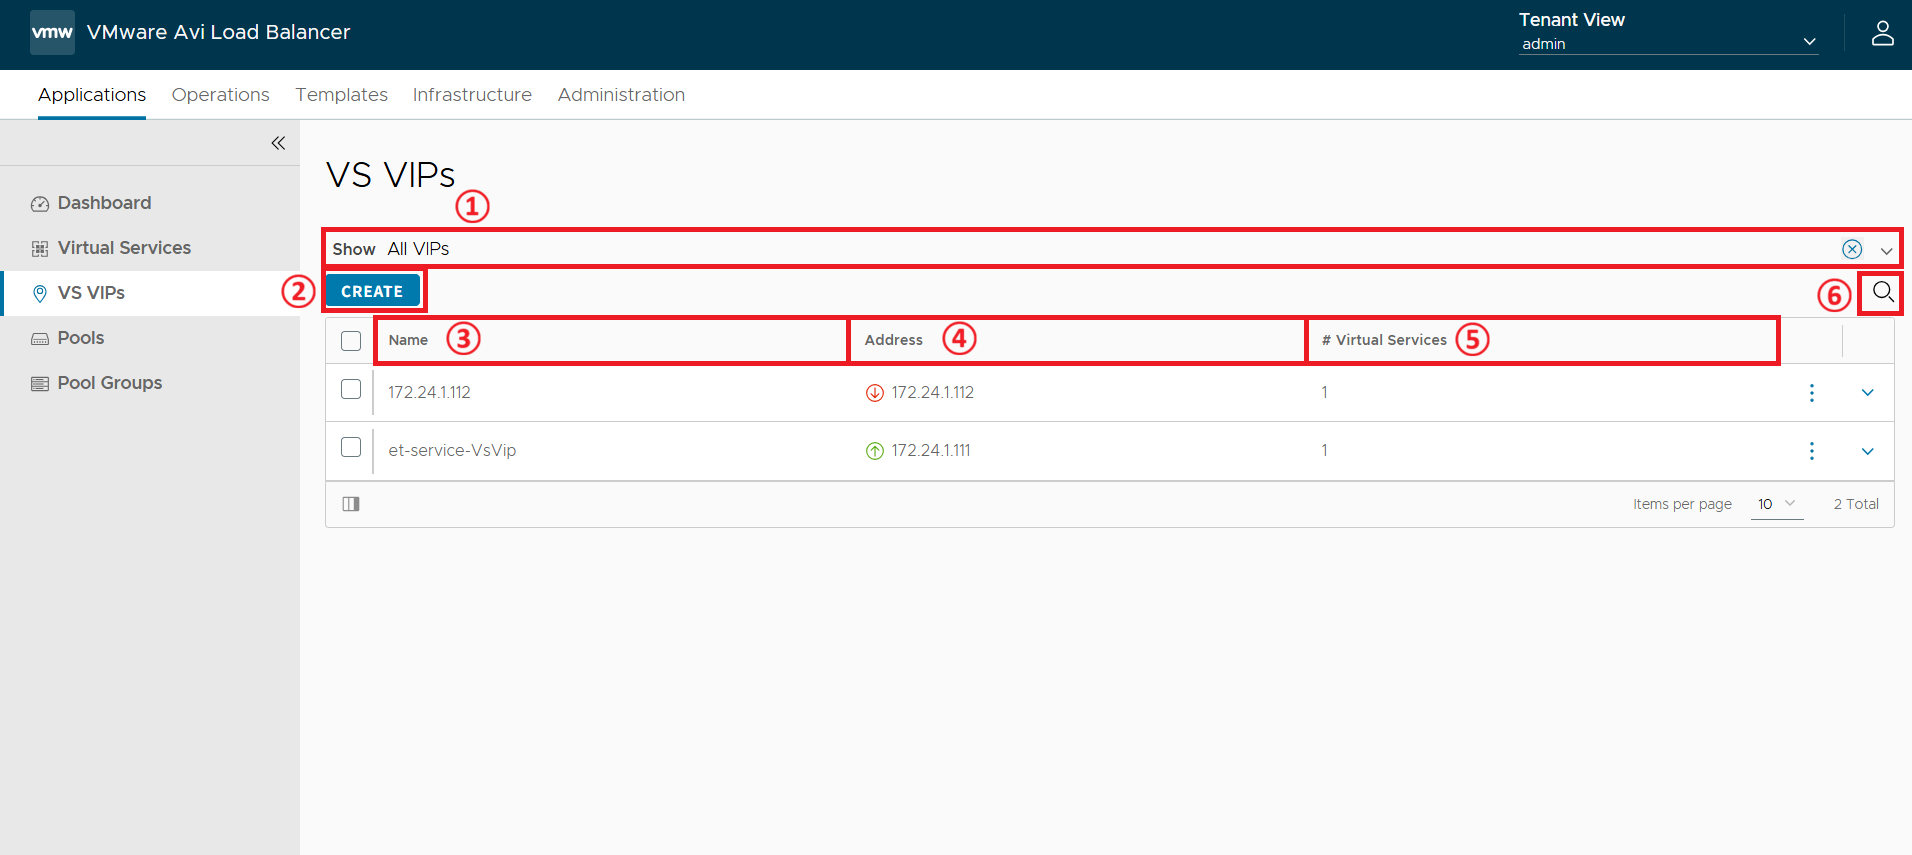Screen dimensions: 1912x855
Task: Click the CREATE button
Action: [372, 291]
